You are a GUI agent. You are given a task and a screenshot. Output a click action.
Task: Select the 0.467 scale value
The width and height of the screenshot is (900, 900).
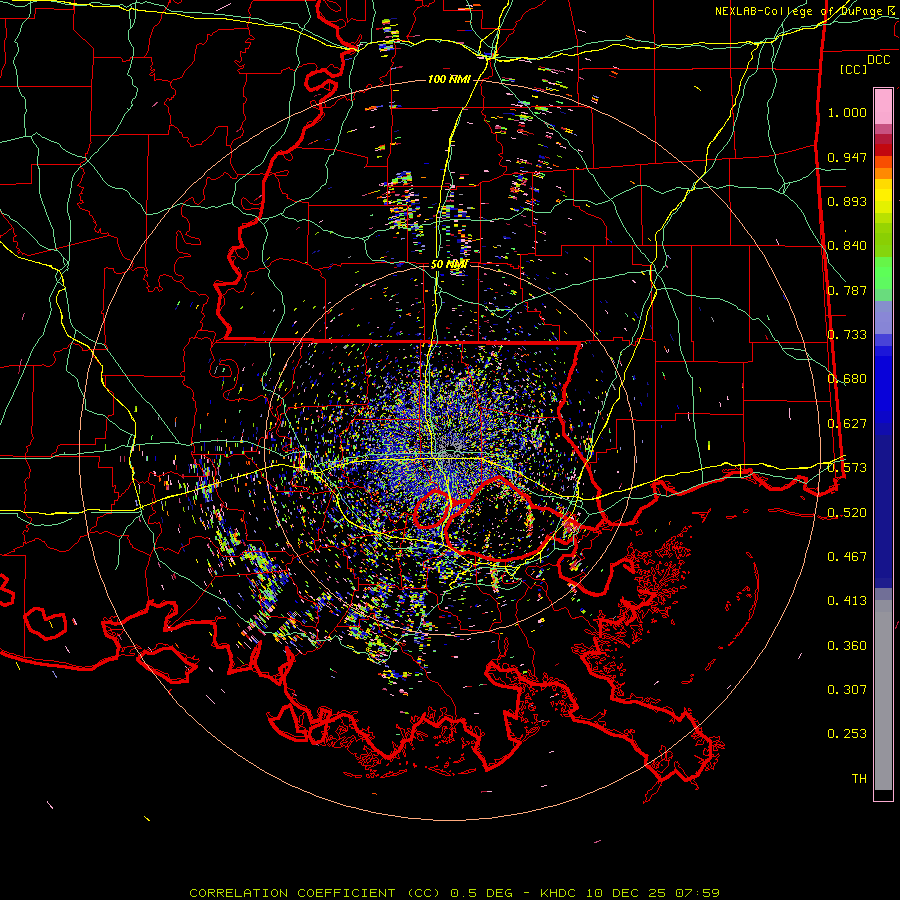pos(847,557)
